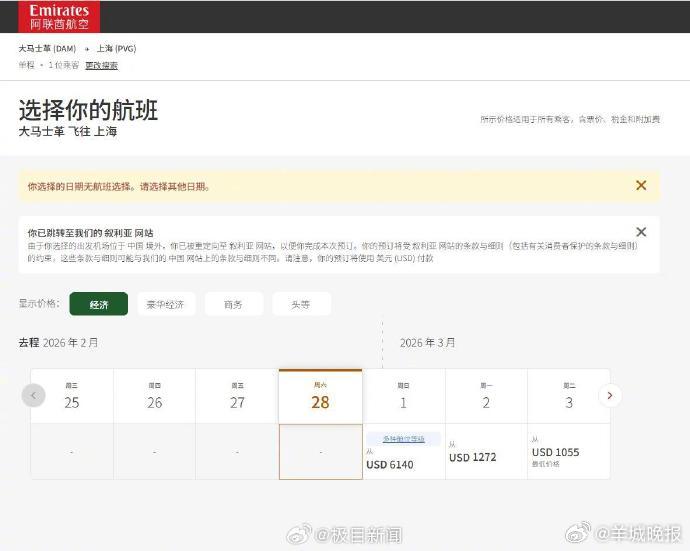Click the 2026 年 3 月 month label
The image size is (690, 551).
[x=427, y=342]
